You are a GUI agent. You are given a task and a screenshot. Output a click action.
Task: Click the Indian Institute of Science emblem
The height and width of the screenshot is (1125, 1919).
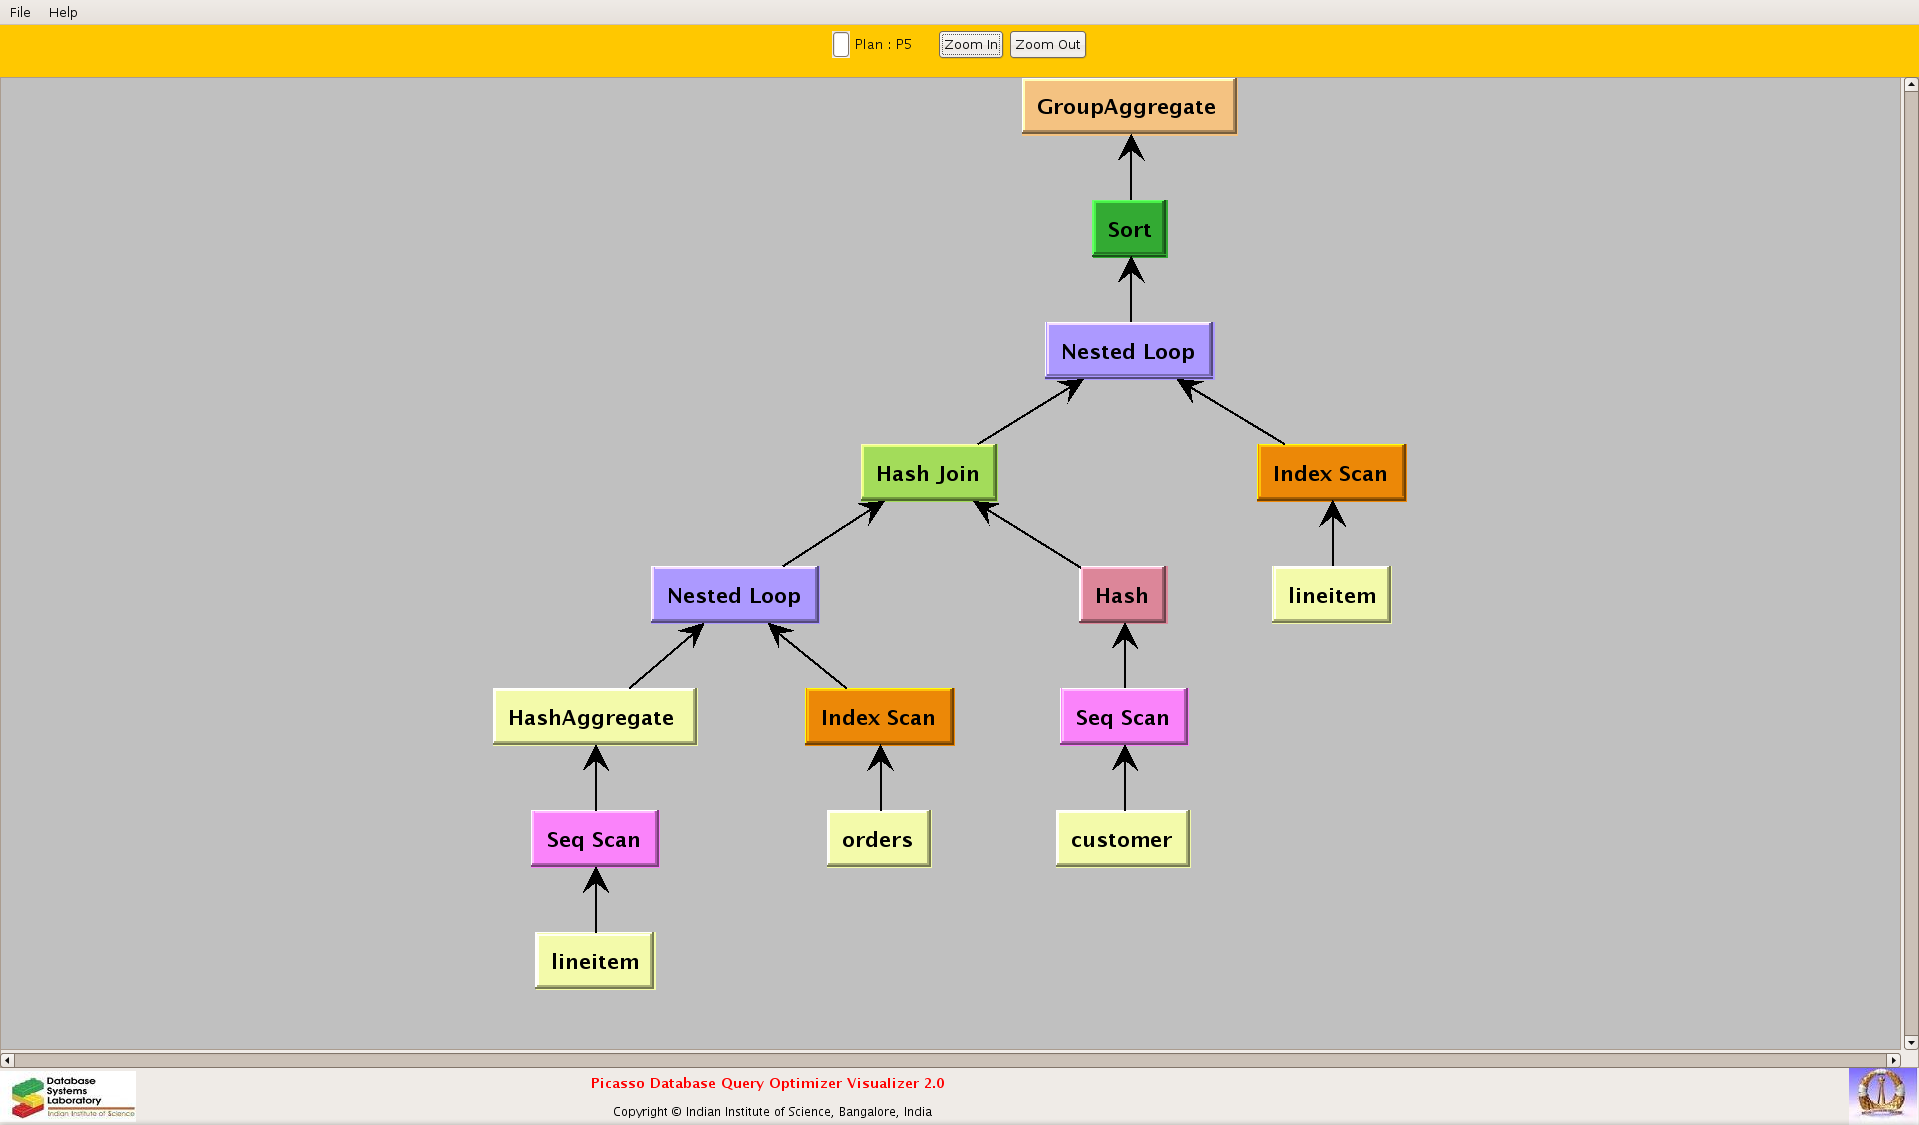point(1881,1093)
